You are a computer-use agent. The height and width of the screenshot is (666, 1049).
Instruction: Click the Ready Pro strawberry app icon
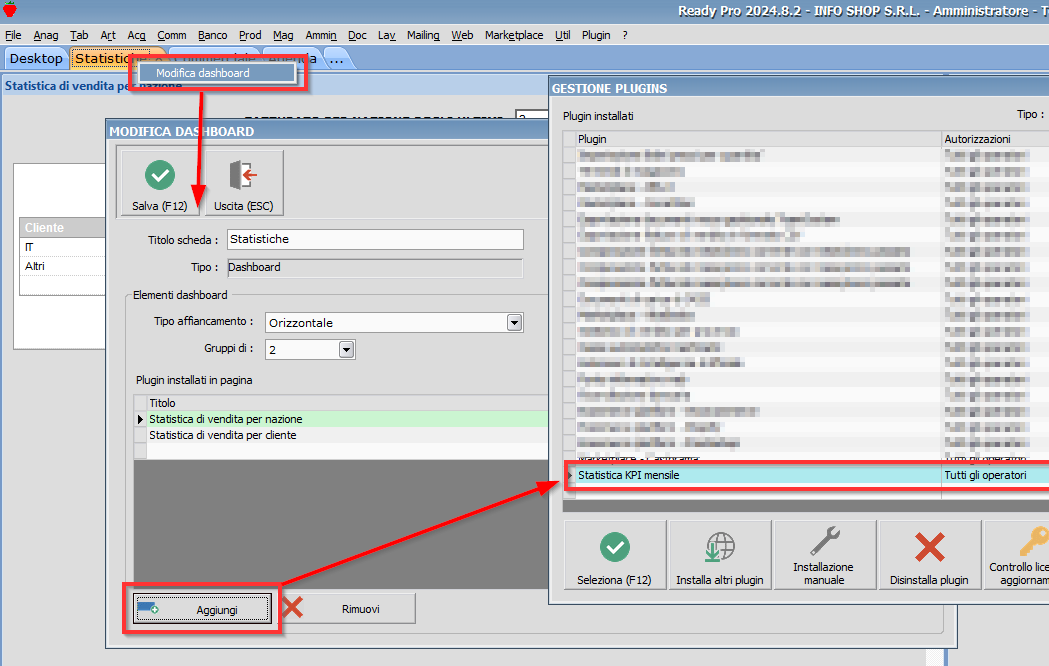tap(9, 9)
